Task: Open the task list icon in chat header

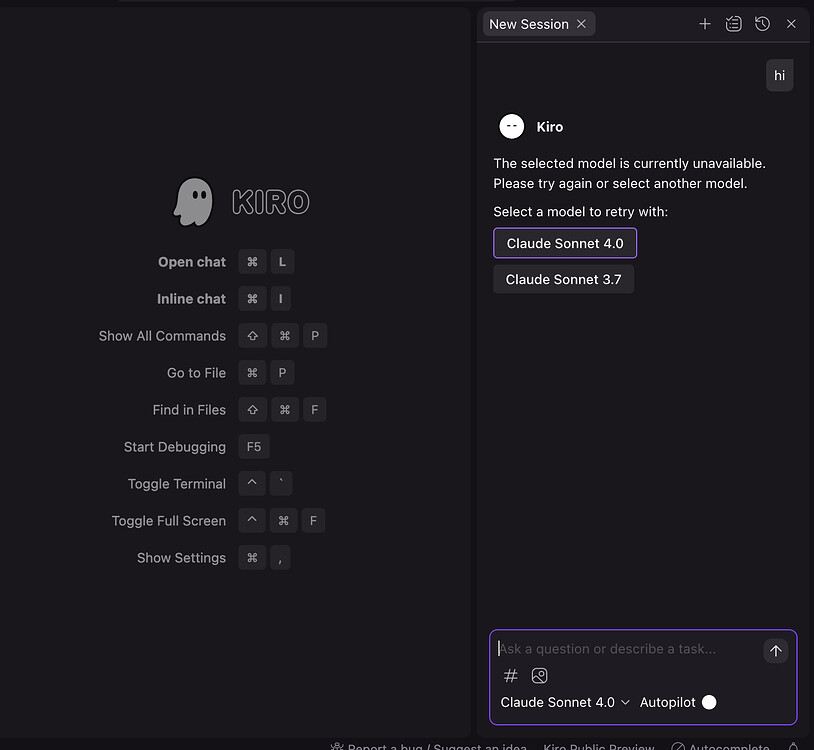Action: click(733, 24)
